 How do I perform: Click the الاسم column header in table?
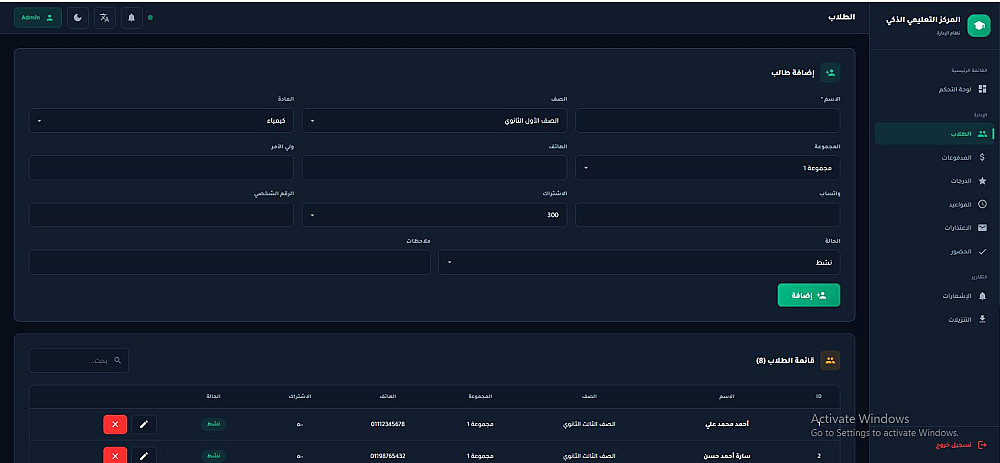(727, 396)
